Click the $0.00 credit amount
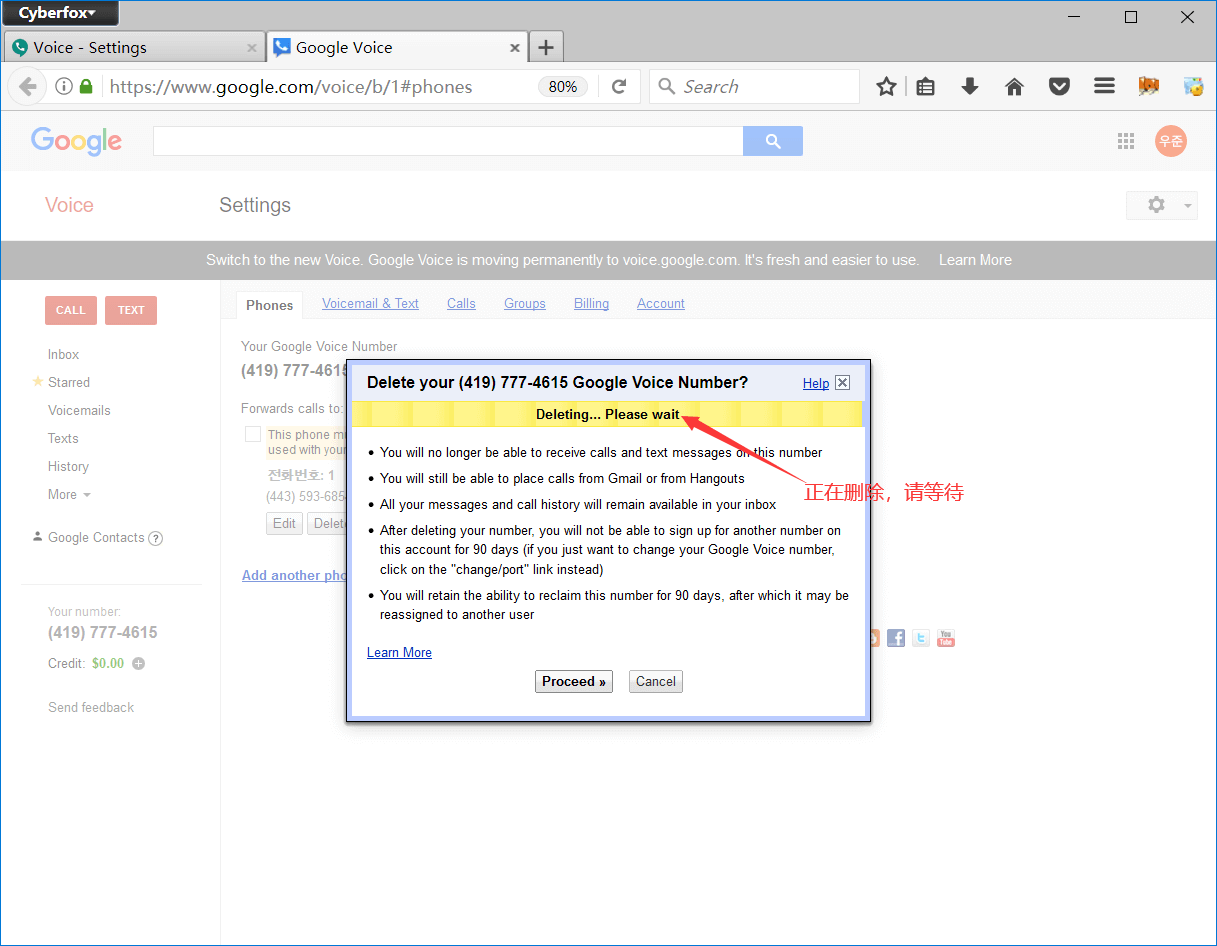The image size is (1217, 946). click(x=108, y=663)
